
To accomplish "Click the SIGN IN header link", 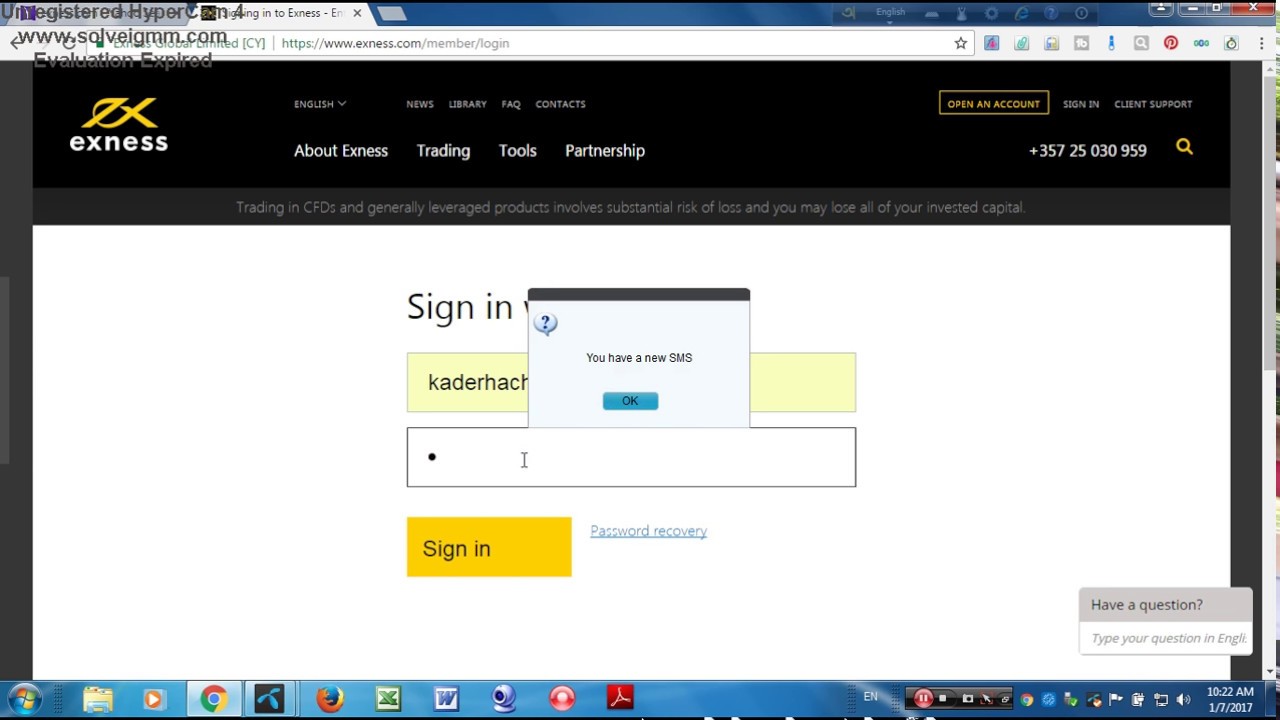I will click(x=1081, y=104).
